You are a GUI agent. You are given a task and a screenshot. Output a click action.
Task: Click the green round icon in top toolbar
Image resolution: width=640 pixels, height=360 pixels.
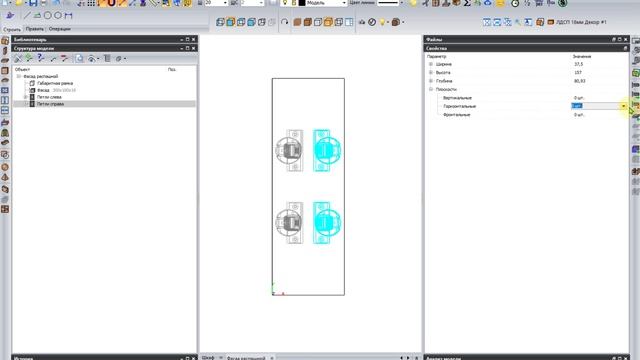(563, 3)
